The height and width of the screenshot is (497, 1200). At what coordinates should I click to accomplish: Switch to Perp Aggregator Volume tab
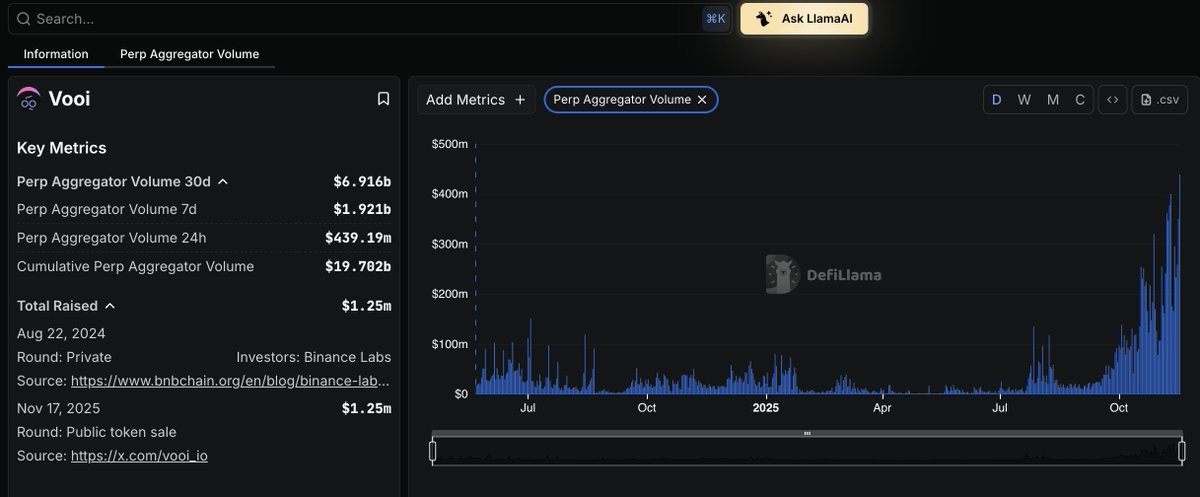(x=189, y=54)
